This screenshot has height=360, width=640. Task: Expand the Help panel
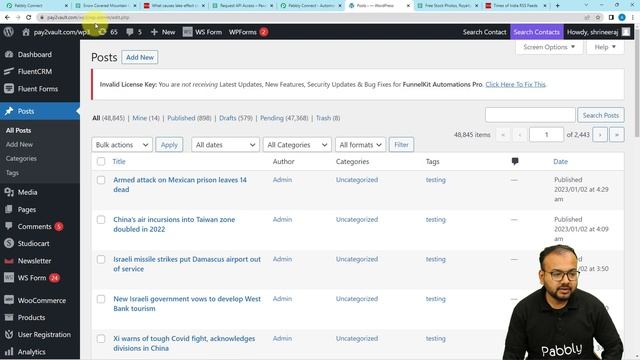tap(605, 47)
